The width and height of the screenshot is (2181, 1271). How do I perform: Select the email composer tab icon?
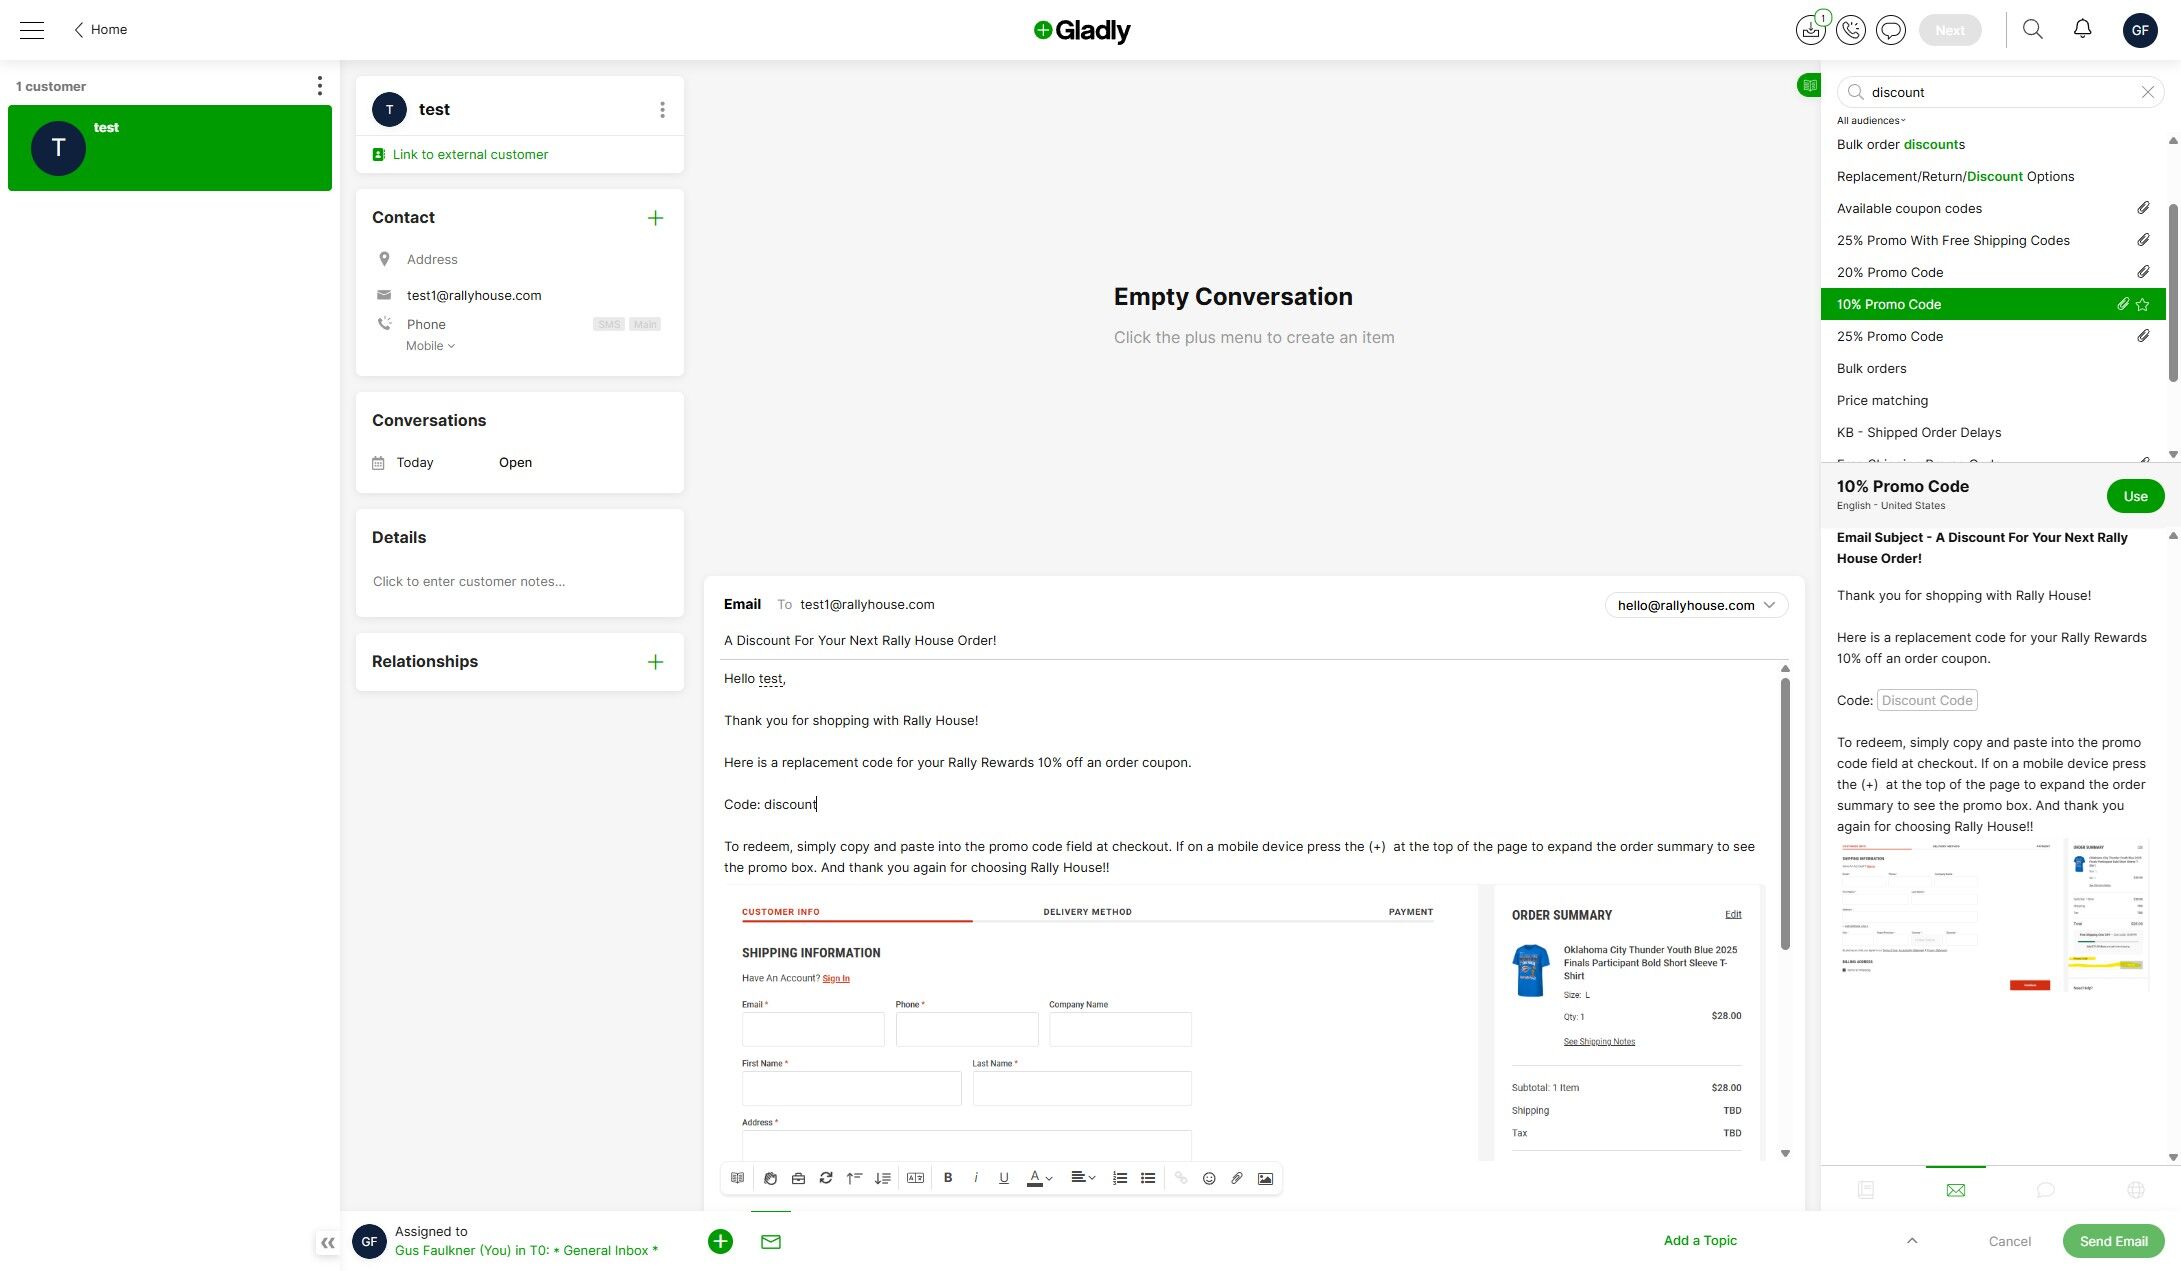[x=771, y=1241]
